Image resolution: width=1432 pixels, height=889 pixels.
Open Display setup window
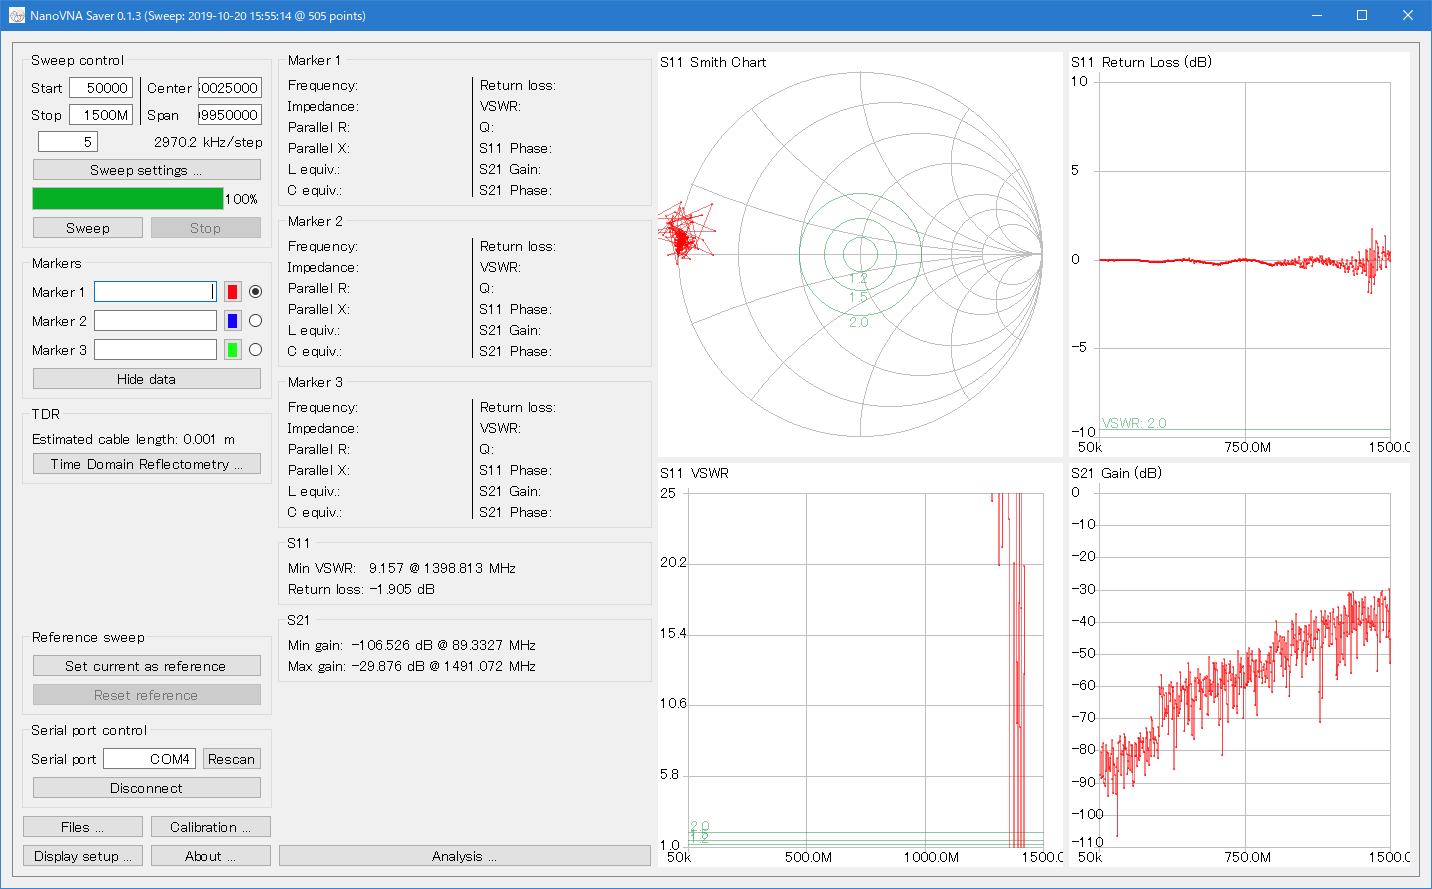[83, 856]
